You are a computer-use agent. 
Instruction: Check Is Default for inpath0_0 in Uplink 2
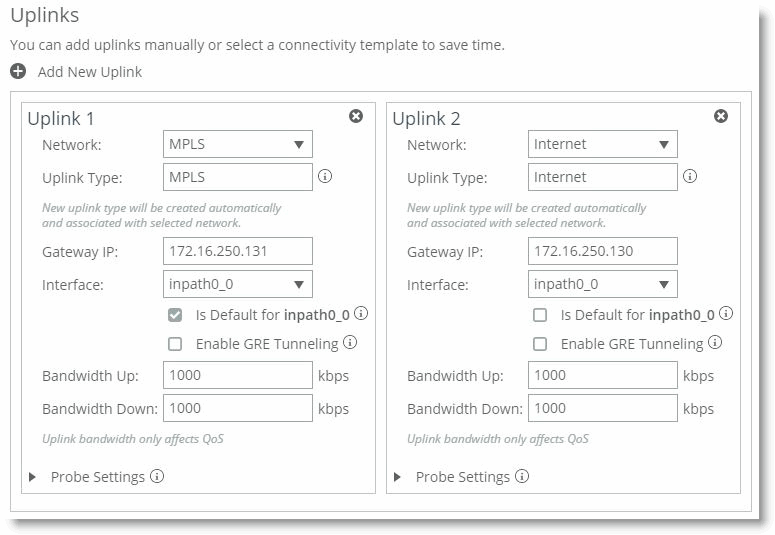540,315
